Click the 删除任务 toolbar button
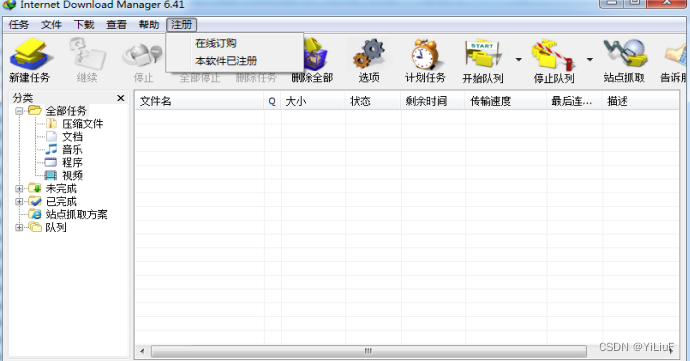690x361 pixels. click(x=256, y=78)
